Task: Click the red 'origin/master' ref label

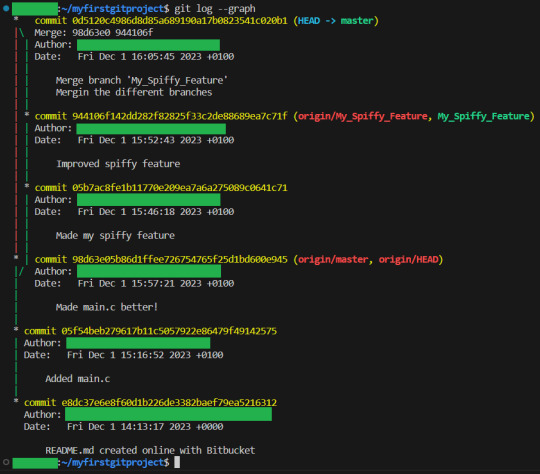Action: (x=333, y=259)
